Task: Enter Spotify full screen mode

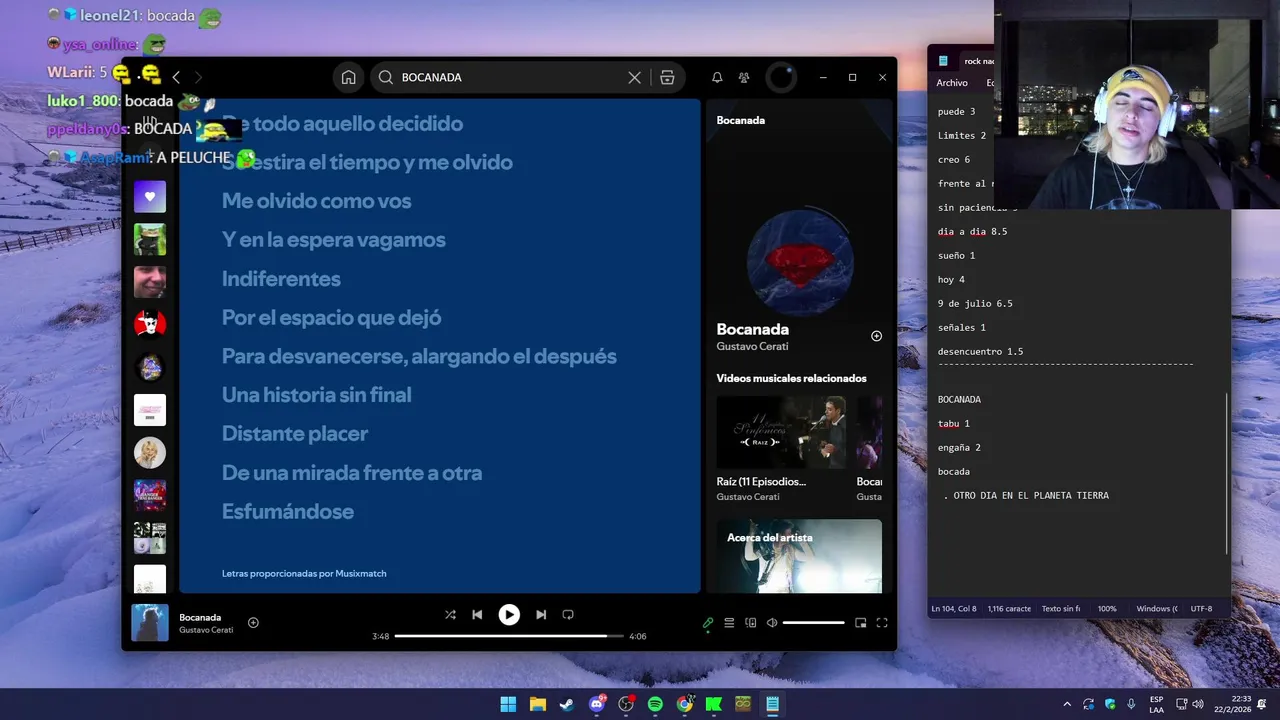Action: click(882, 623)
